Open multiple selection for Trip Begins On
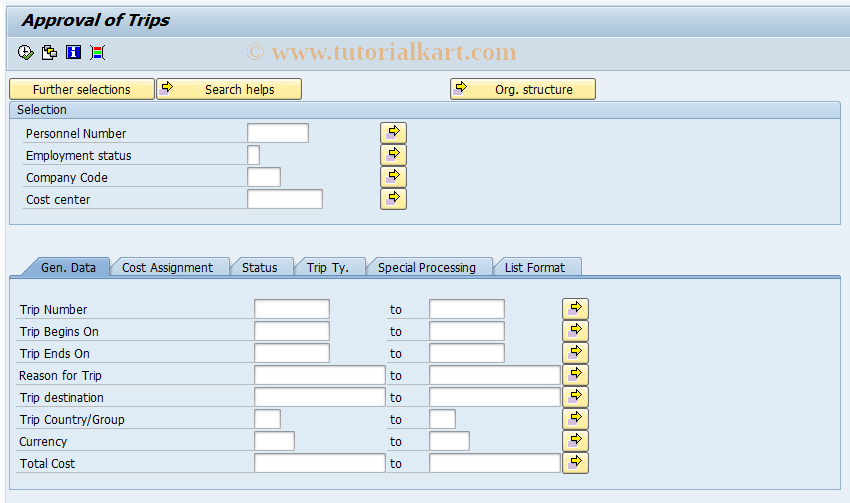850x503 pixels. 575,331
